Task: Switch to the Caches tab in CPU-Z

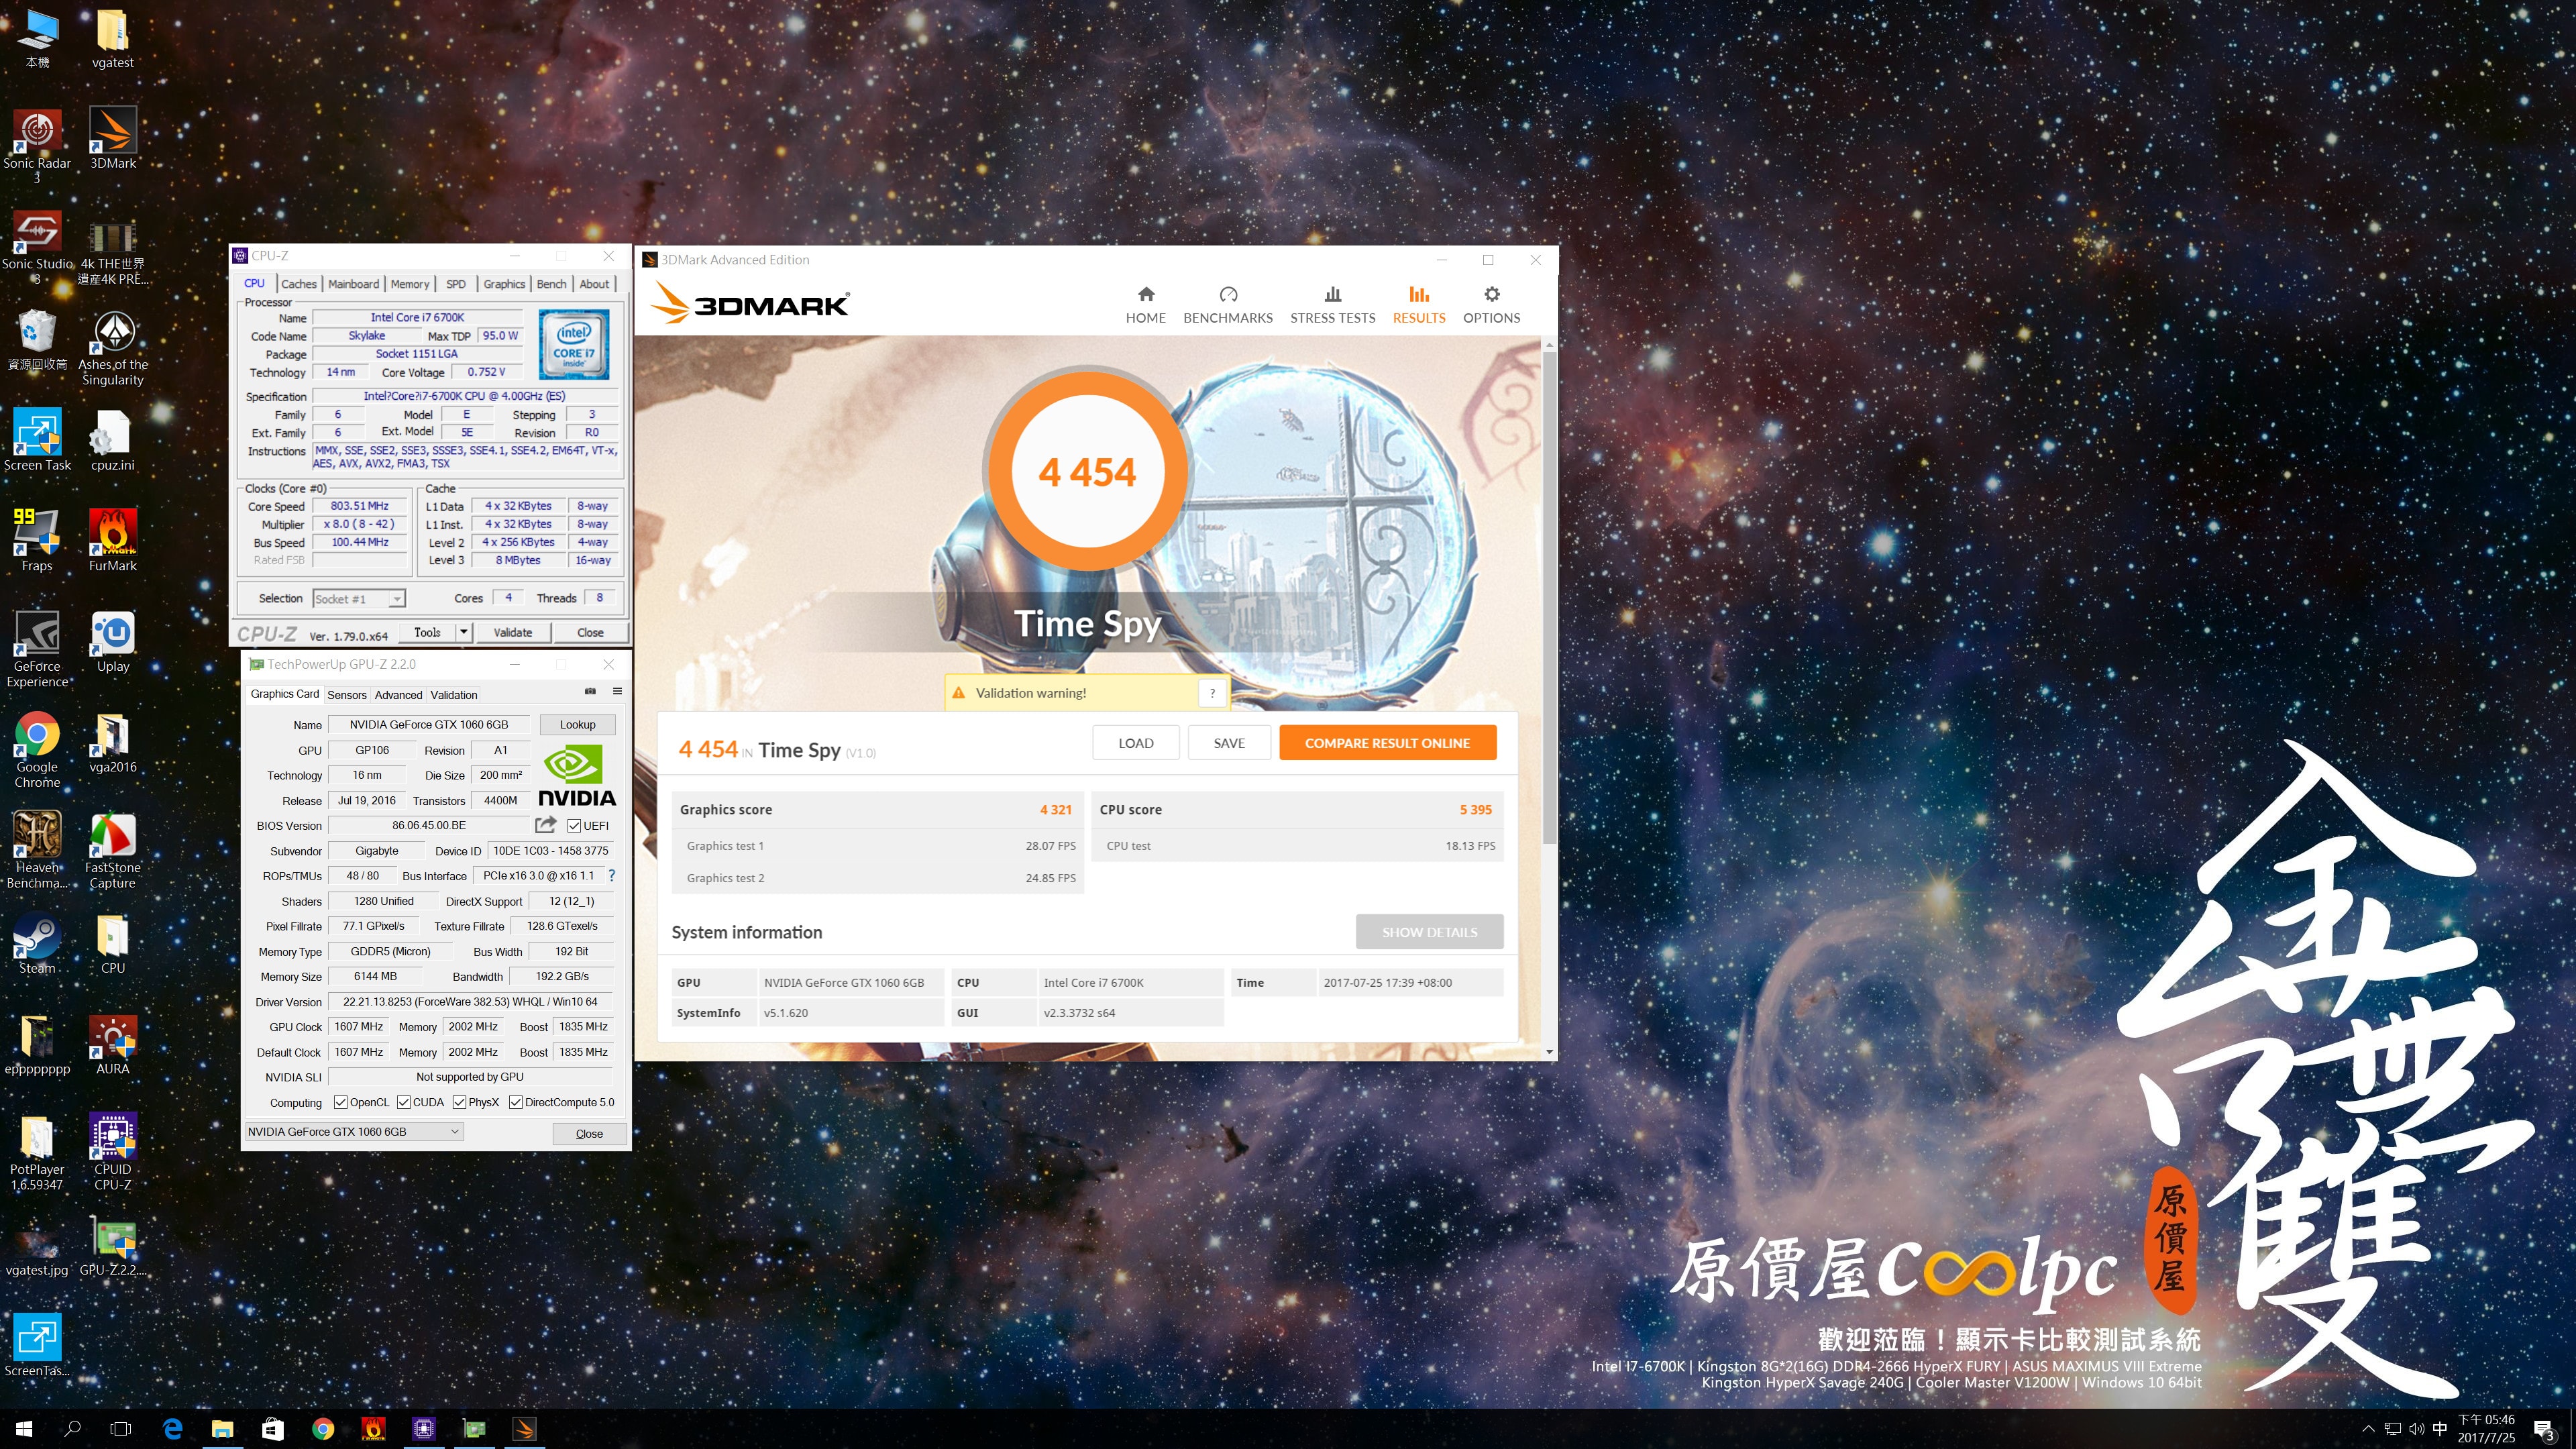Action: coord(298,284)
